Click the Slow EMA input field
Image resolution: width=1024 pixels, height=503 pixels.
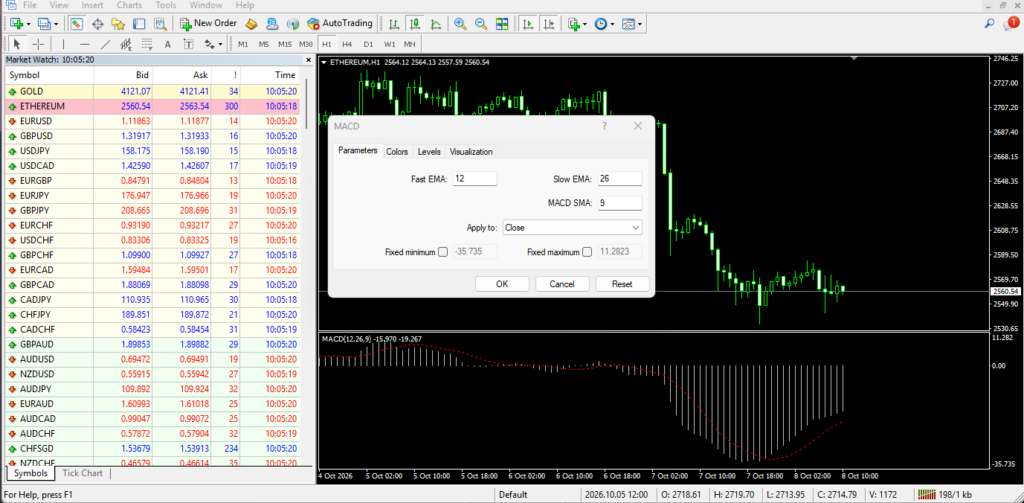click(x=619, y=178)
